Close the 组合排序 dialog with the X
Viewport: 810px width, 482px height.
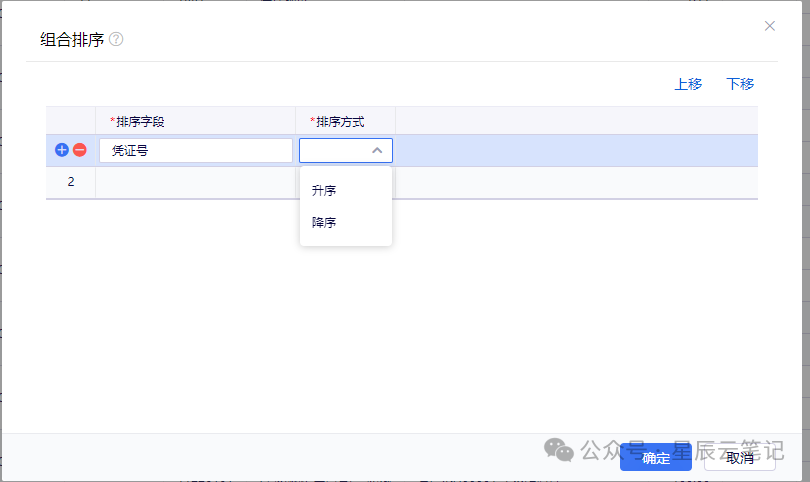point(770,26)
